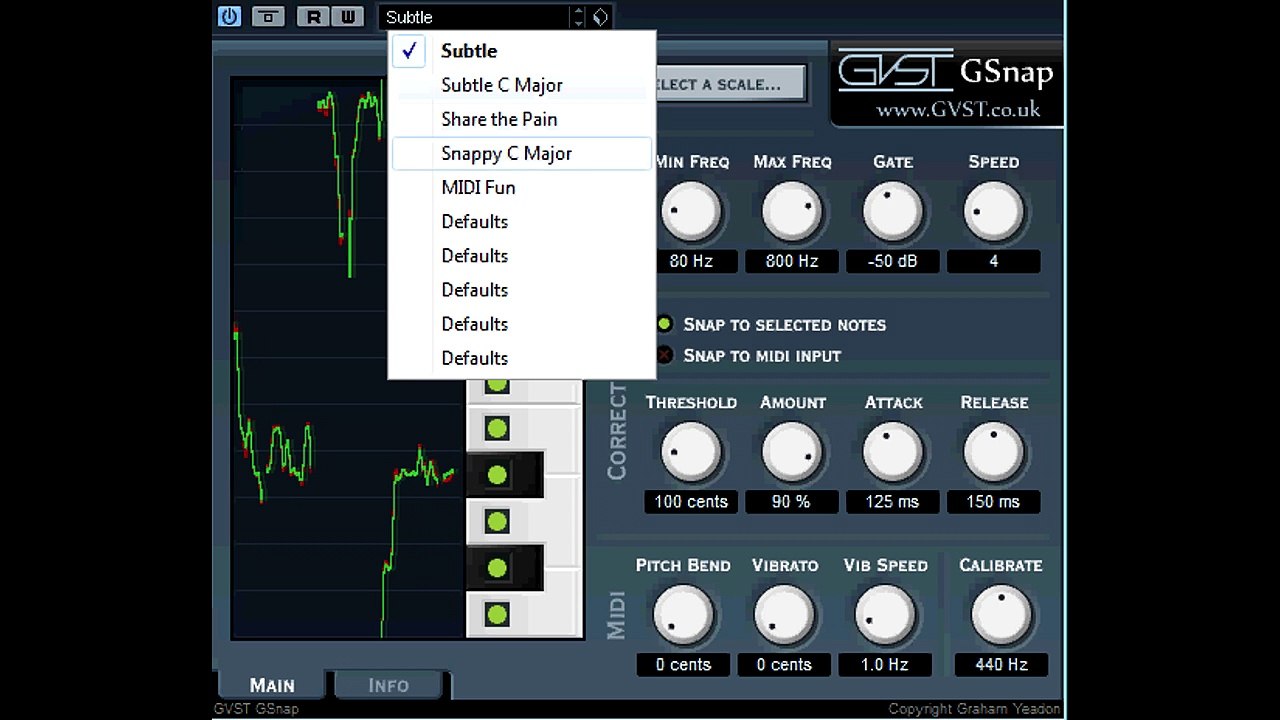This screenshot has width=1280, height=720.
Task: Click the 440 Hz calibrate value
Action: [1001, 665]
